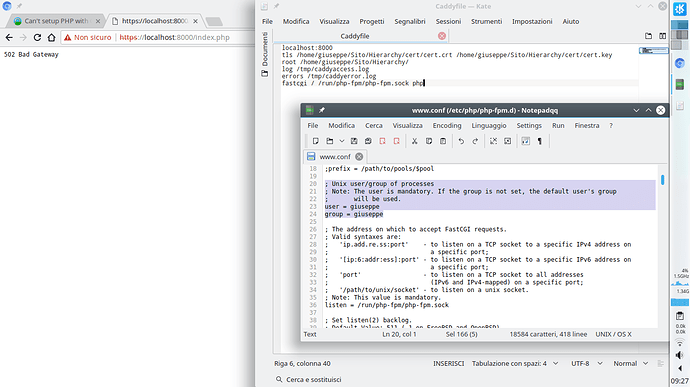Open Kate Aiuto menu
690x387 pixels.
(x=570, y=21)
